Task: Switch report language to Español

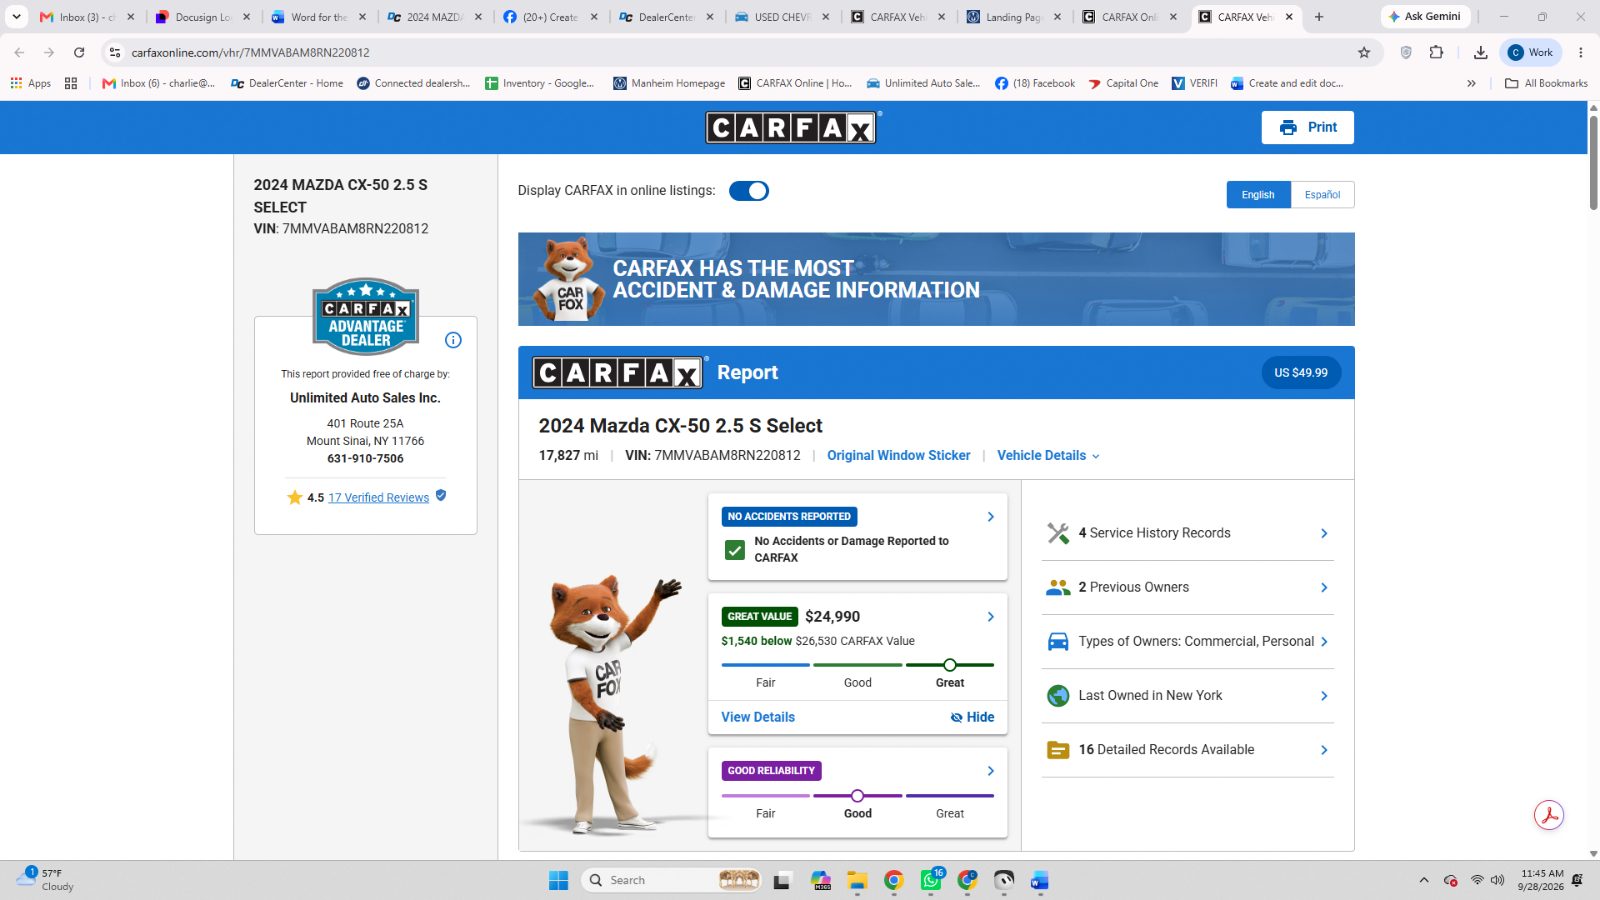Action: coord(1322,195)
